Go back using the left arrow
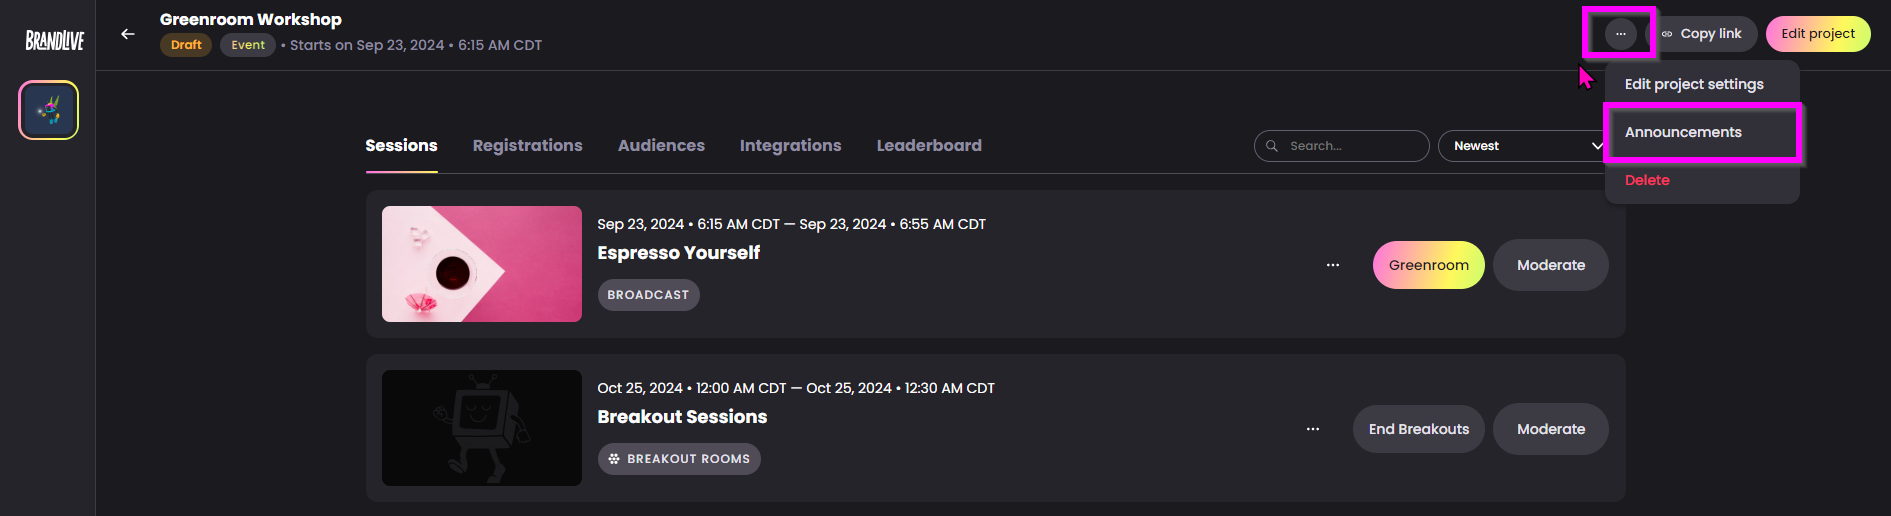The width and height of the screenshot is (1891, 516). pyautogui.click(x=127, y=34)
